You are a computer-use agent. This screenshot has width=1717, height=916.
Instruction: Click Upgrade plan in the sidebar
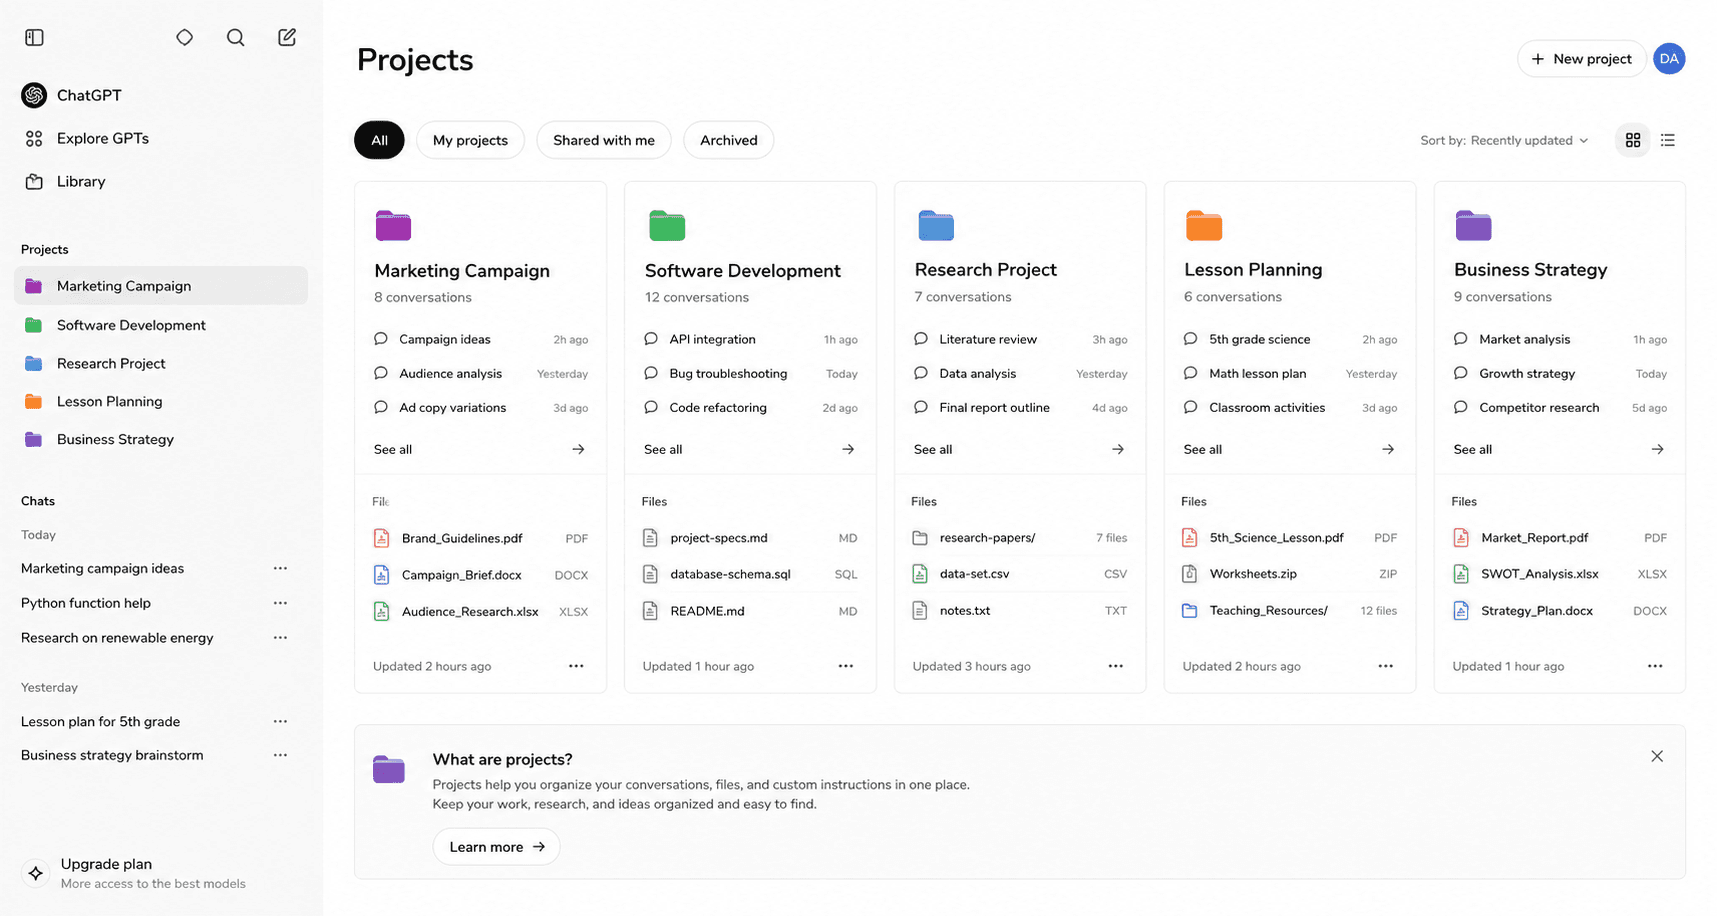134,873
